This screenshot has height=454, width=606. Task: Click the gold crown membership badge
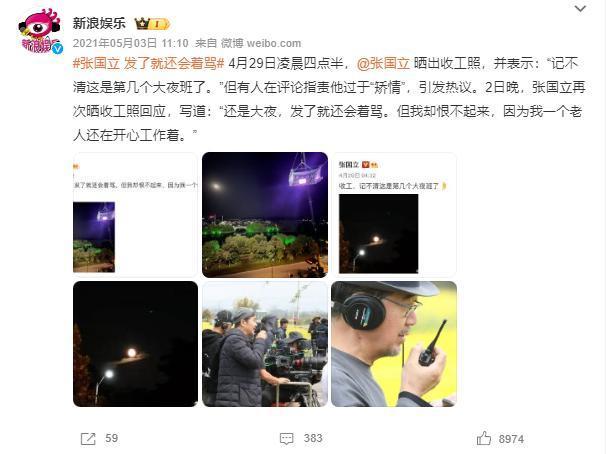pos(152,24)
